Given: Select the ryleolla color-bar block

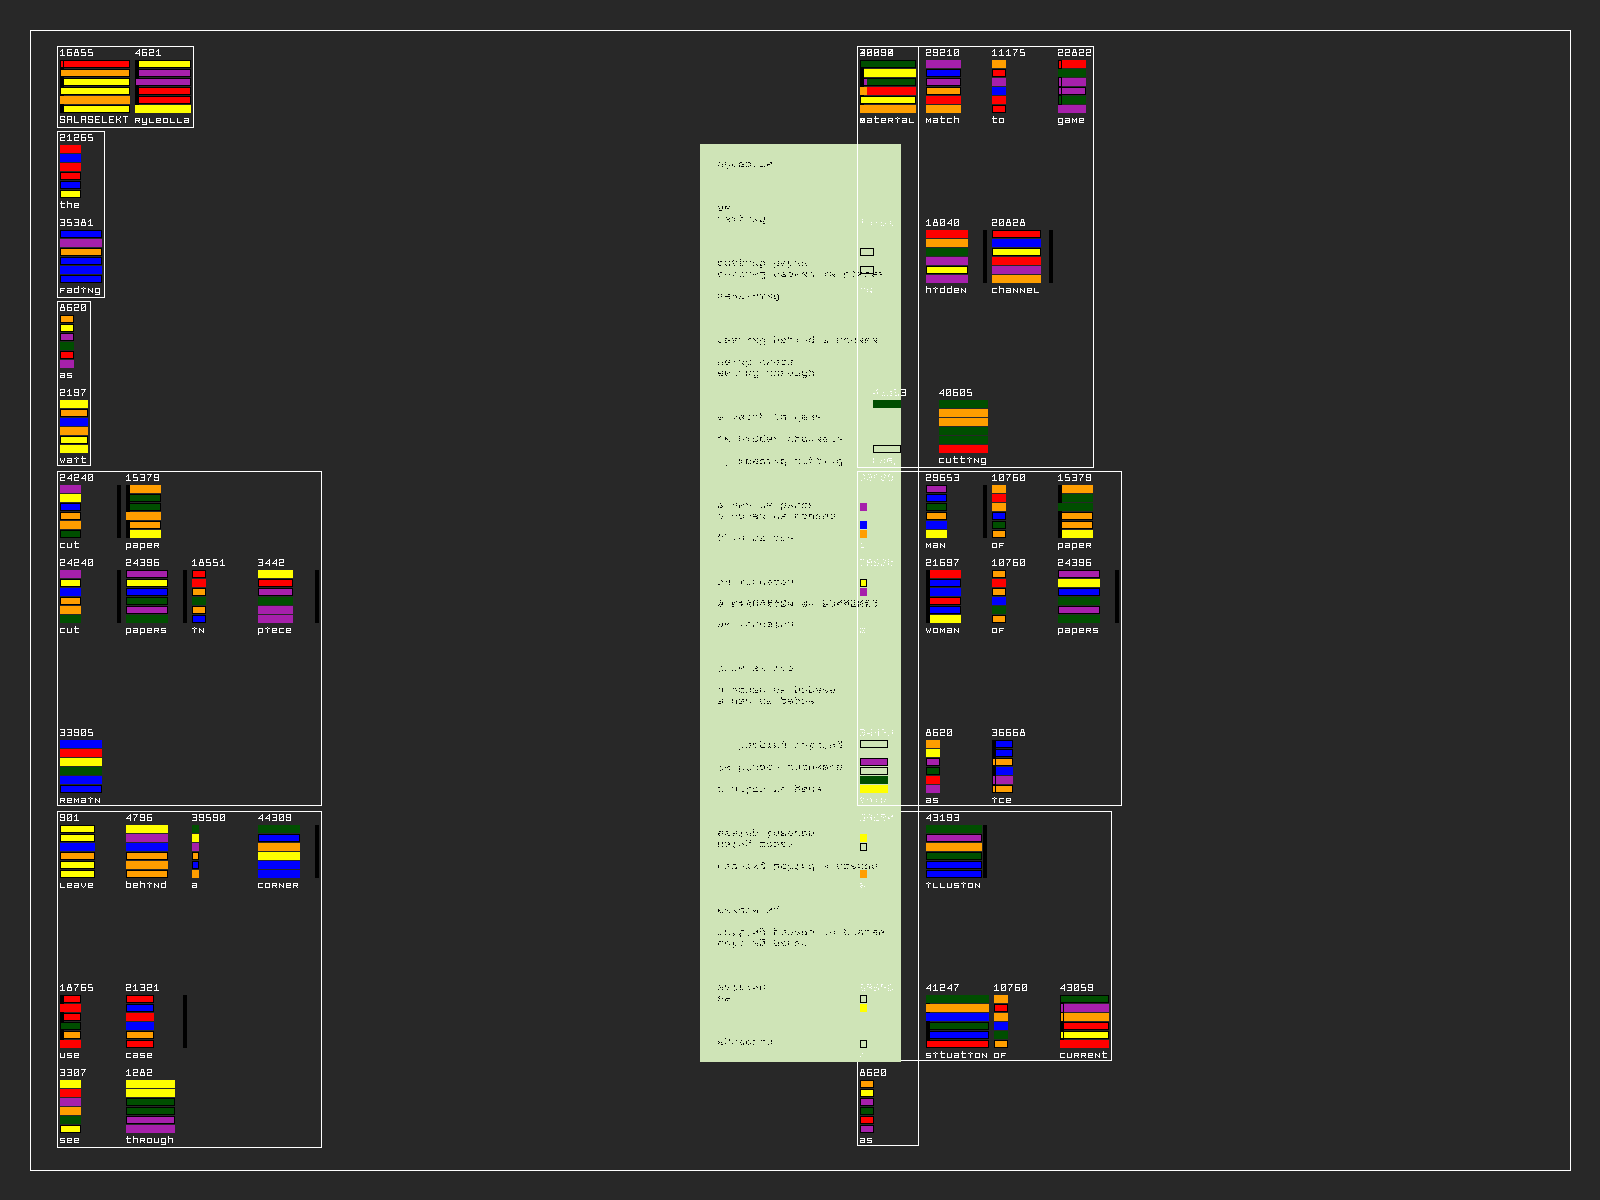Looking at the screenshot, I should click(x=163, y=86).
